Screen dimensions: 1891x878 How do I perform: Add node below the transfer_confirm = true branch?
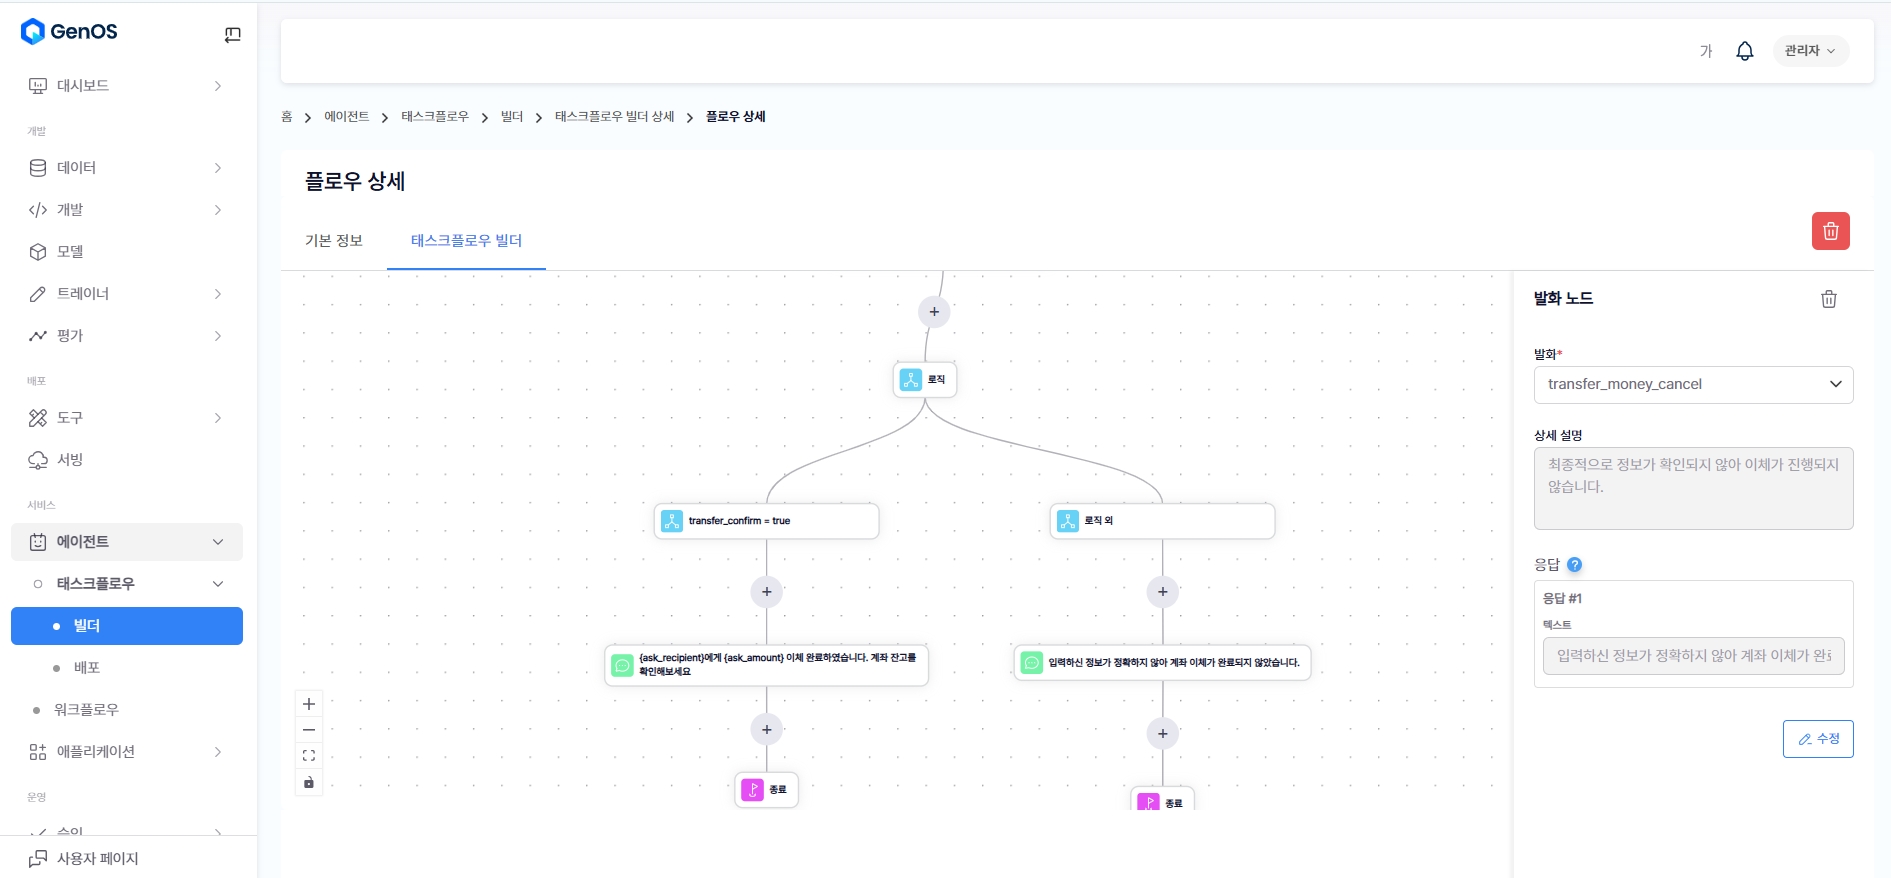pyautogui.click(x=766, y=592)
